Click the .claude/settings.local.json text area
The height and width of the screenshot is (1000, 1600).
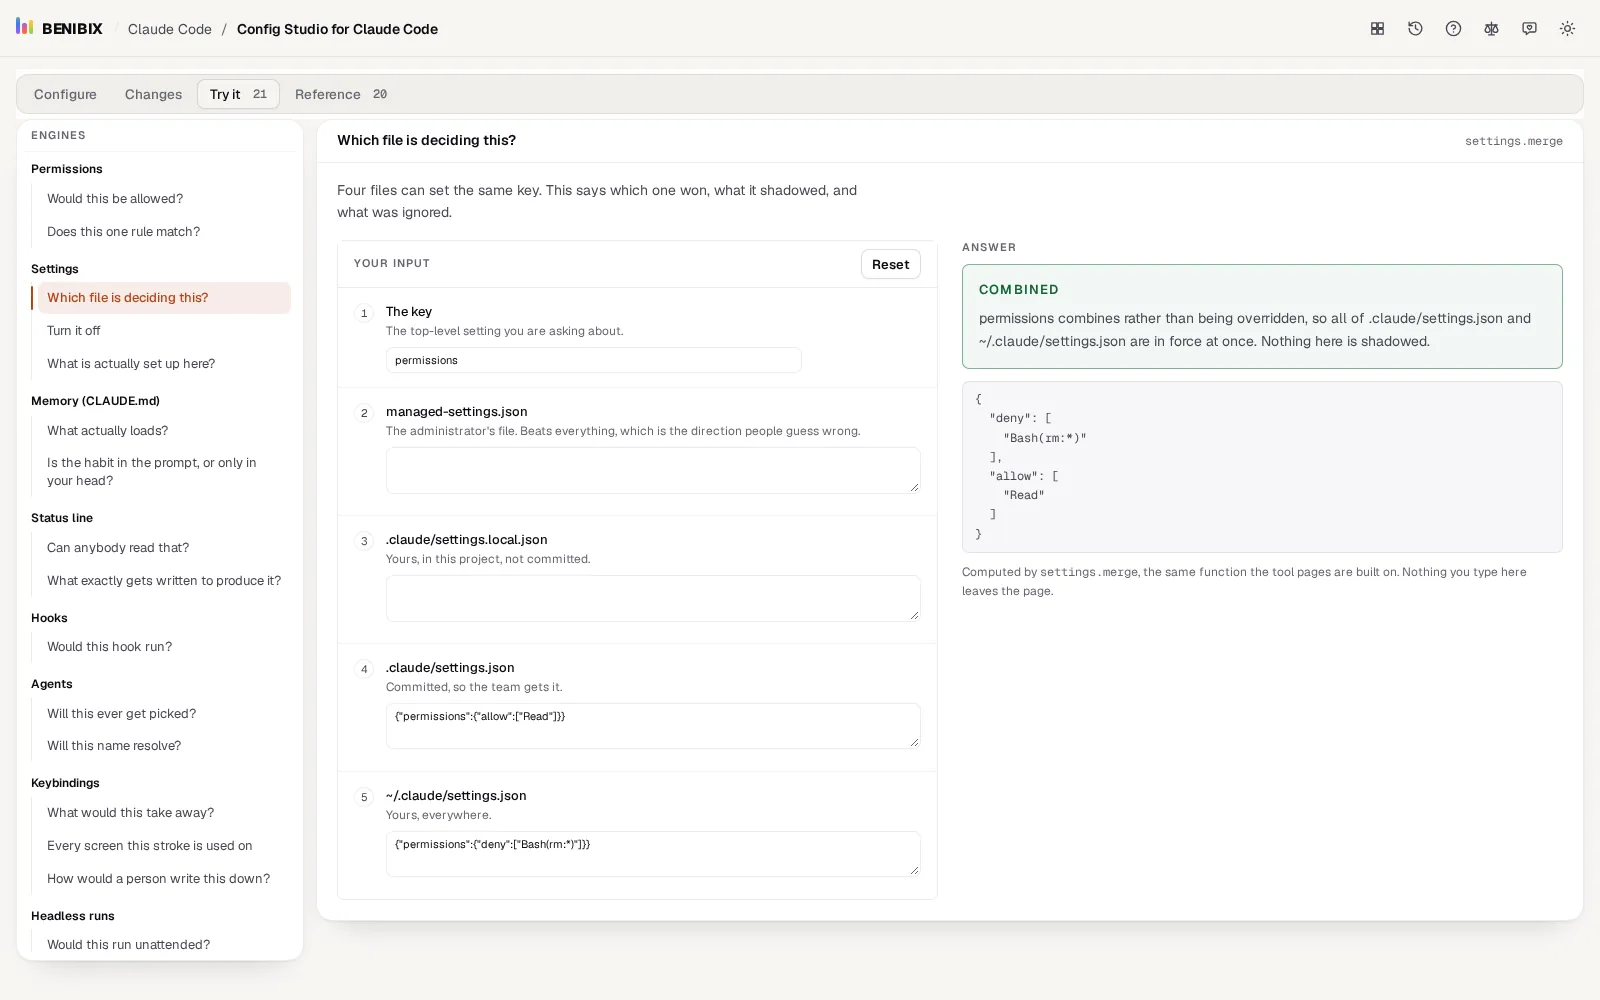coord(653,598)
